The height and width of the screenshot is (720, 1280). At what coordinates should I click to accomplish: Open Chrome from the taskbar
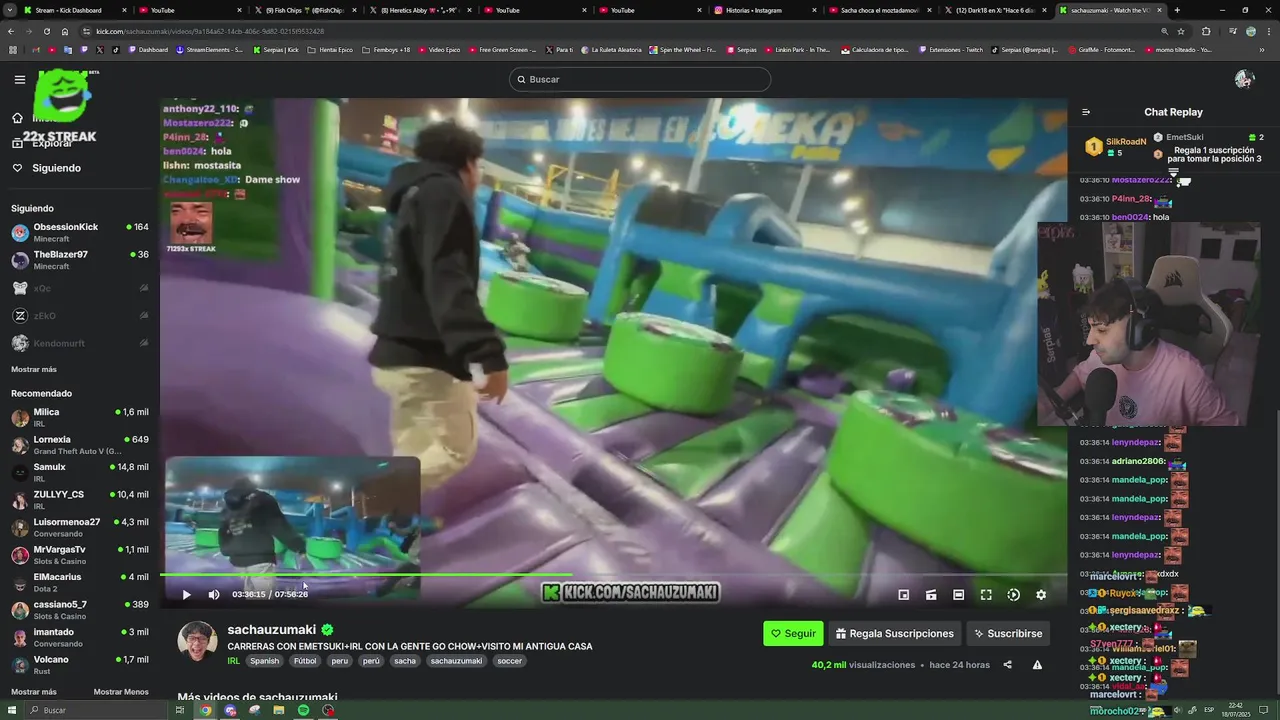pyautogui.click(x=205, y=710)
